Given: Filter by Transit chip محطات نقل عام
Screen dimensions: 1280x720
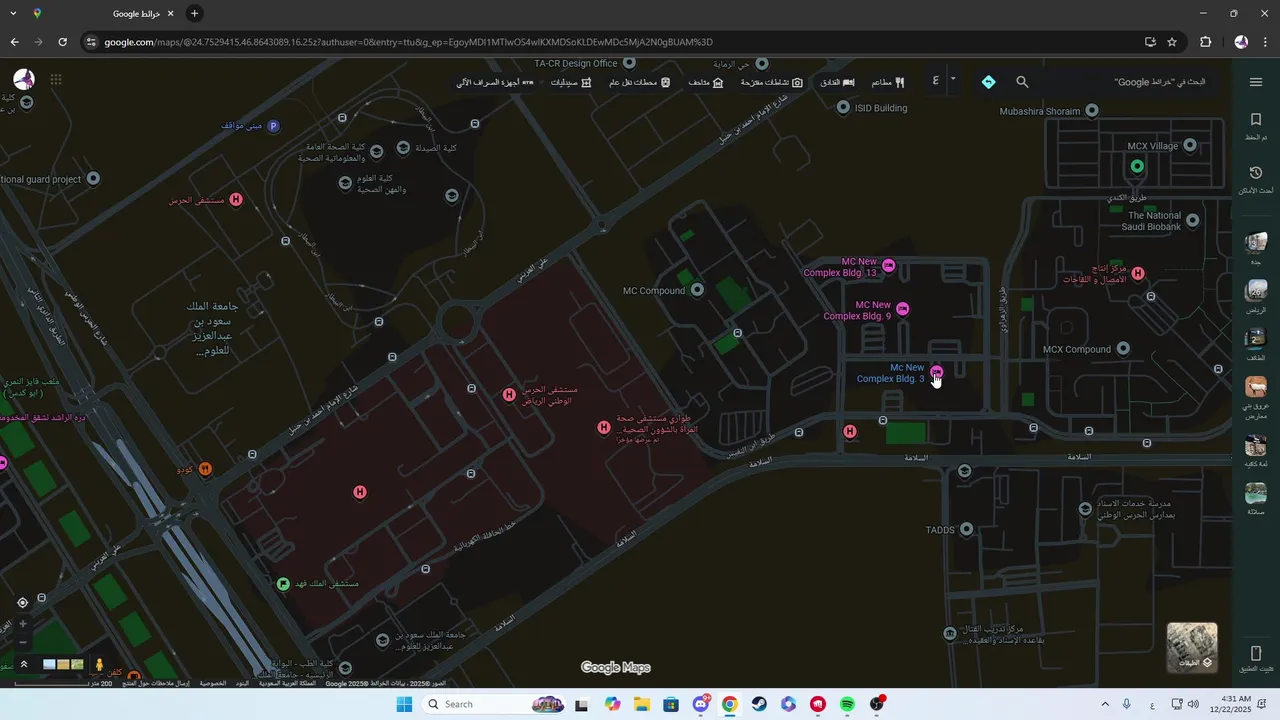Looking at the screenshot, I should coord(640,82).
